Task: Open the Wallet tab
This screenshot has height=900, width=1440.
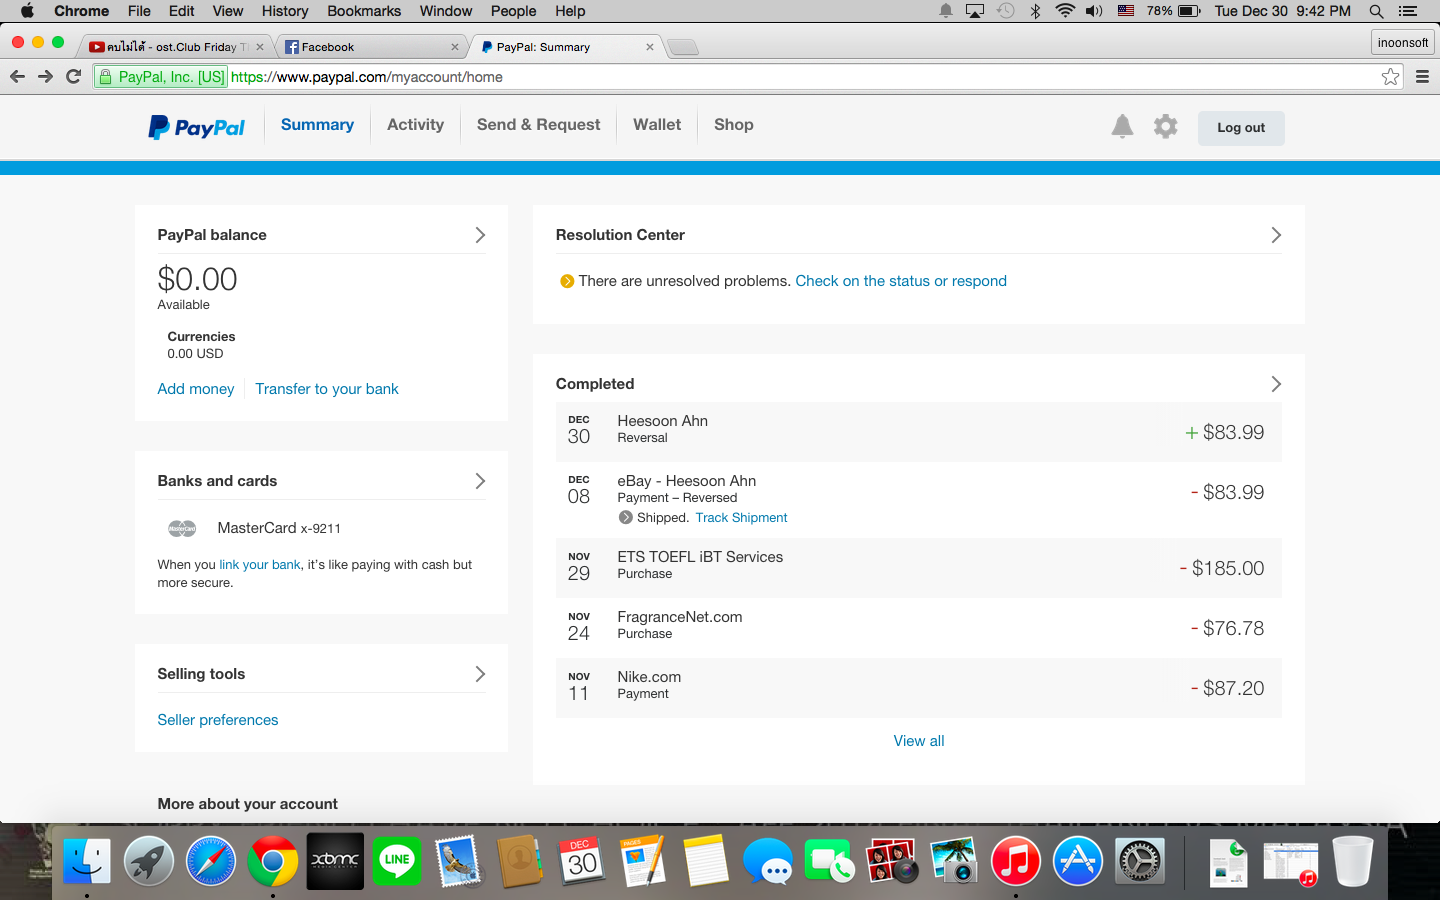Action: [657, 125]
